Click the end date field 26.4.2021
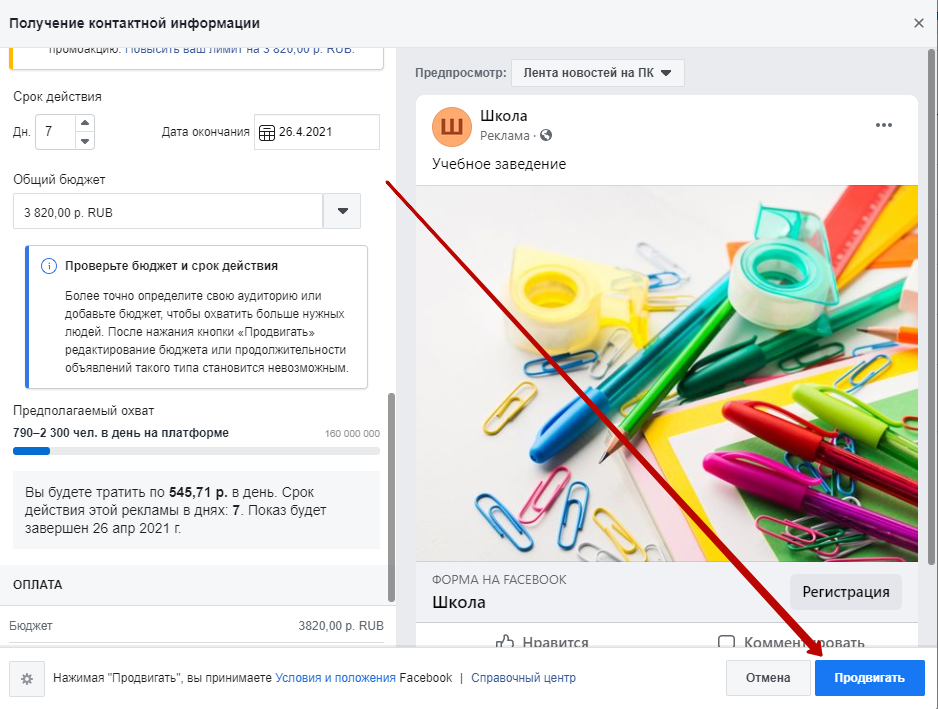 317,132
